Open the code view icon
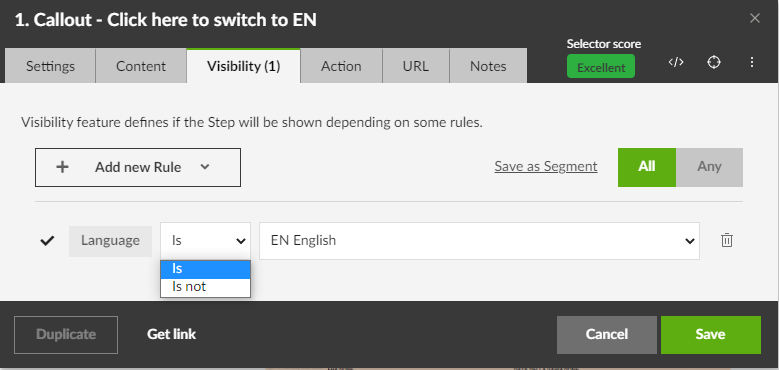This screenshot has width=779, height=370. tap(676, 62)
